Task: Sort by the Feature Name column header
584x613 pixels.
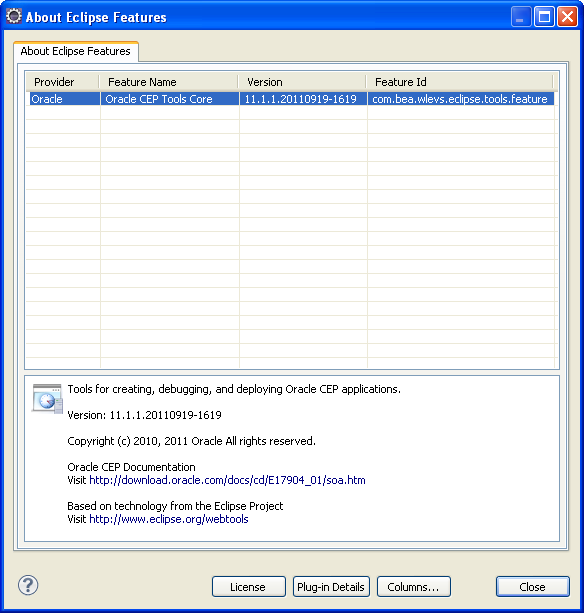Action: [168, 82]
